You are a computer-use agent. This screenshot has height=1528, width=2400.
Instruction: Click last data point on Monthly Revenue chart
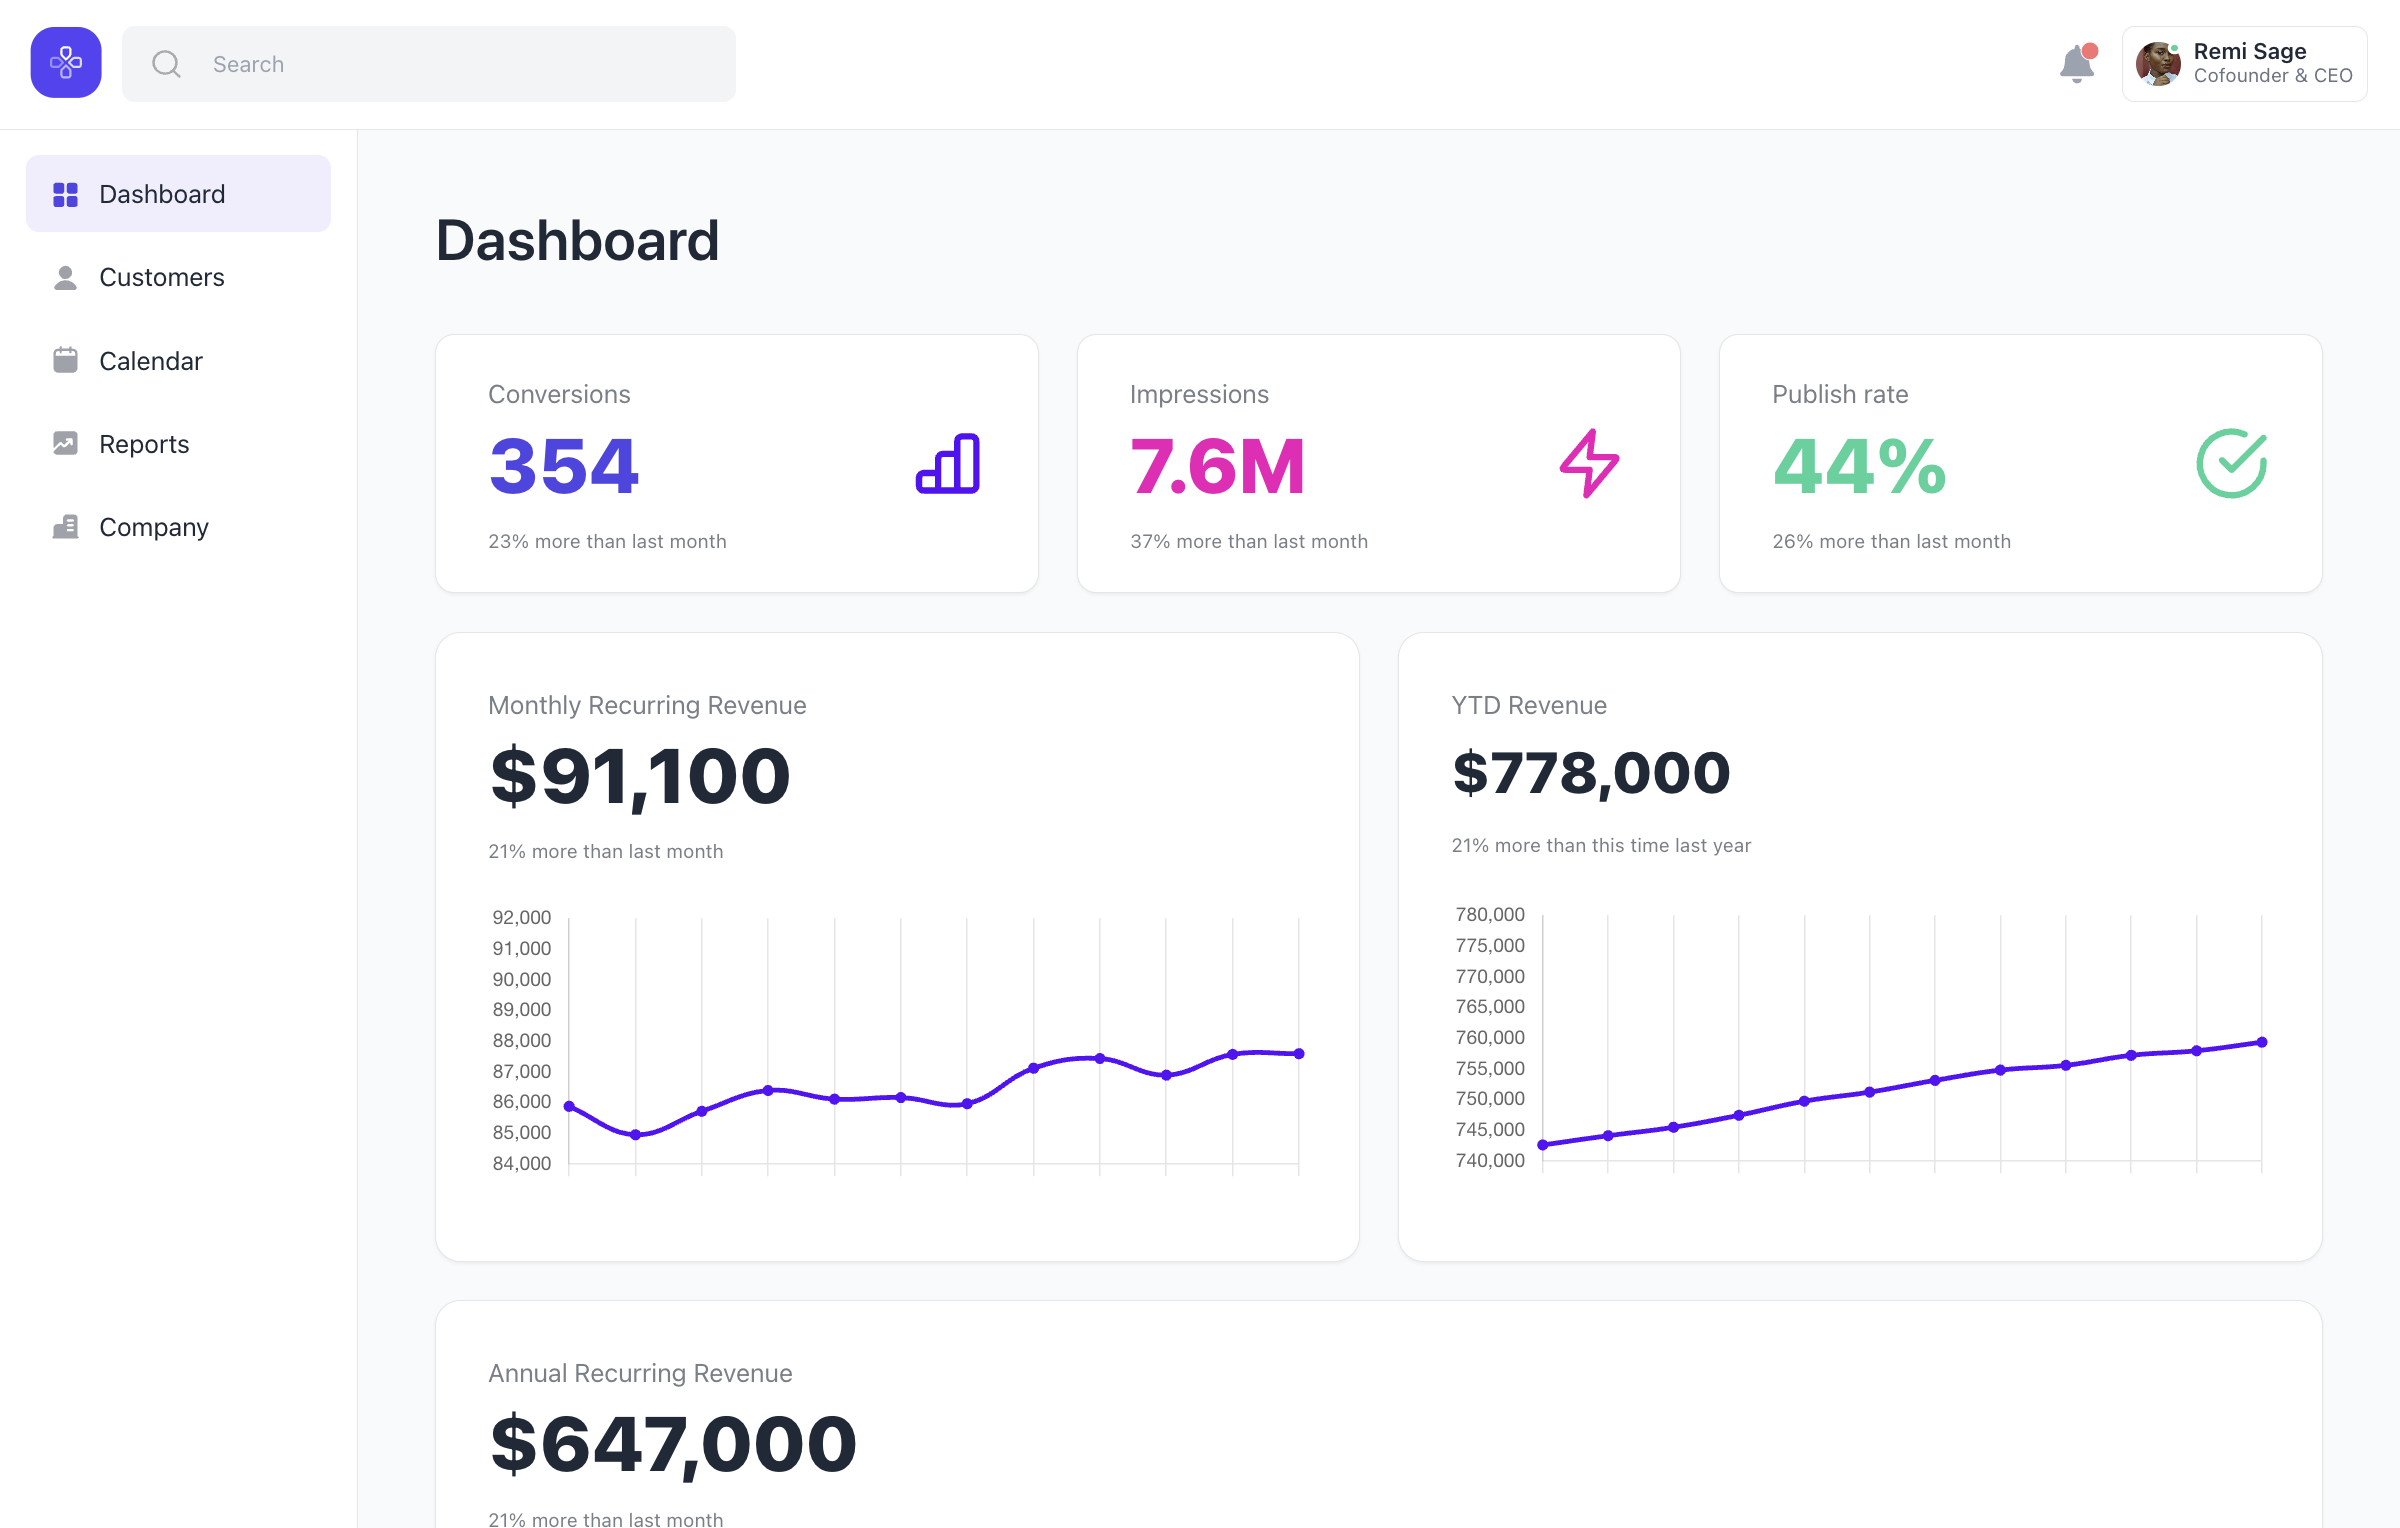click(x=1299, y=1053)
